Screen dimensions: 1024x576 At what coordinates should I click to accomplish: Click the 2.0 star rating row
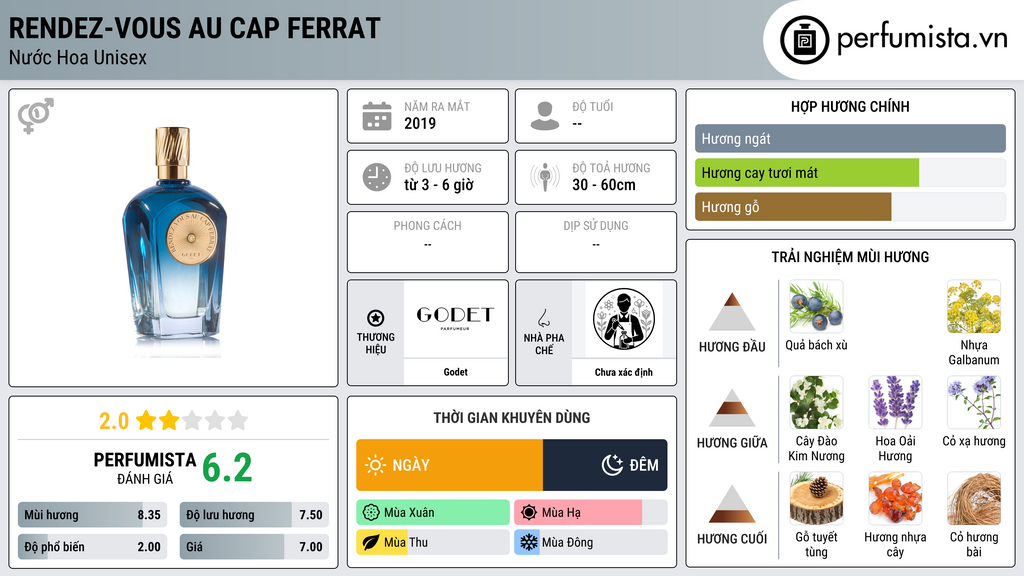pos(173,421)
